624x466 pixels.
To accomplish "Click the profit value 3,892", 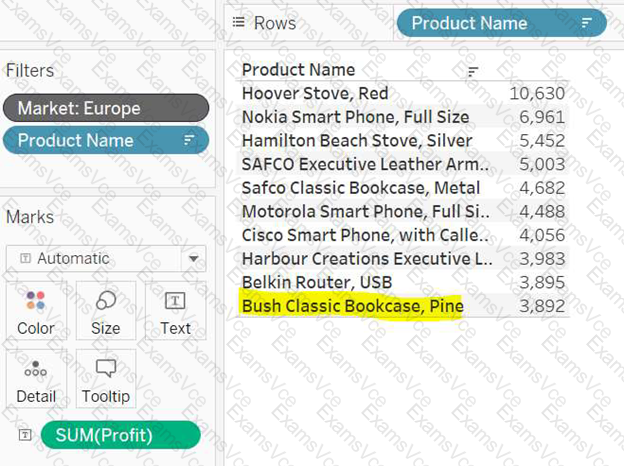I will coord(542,306).
